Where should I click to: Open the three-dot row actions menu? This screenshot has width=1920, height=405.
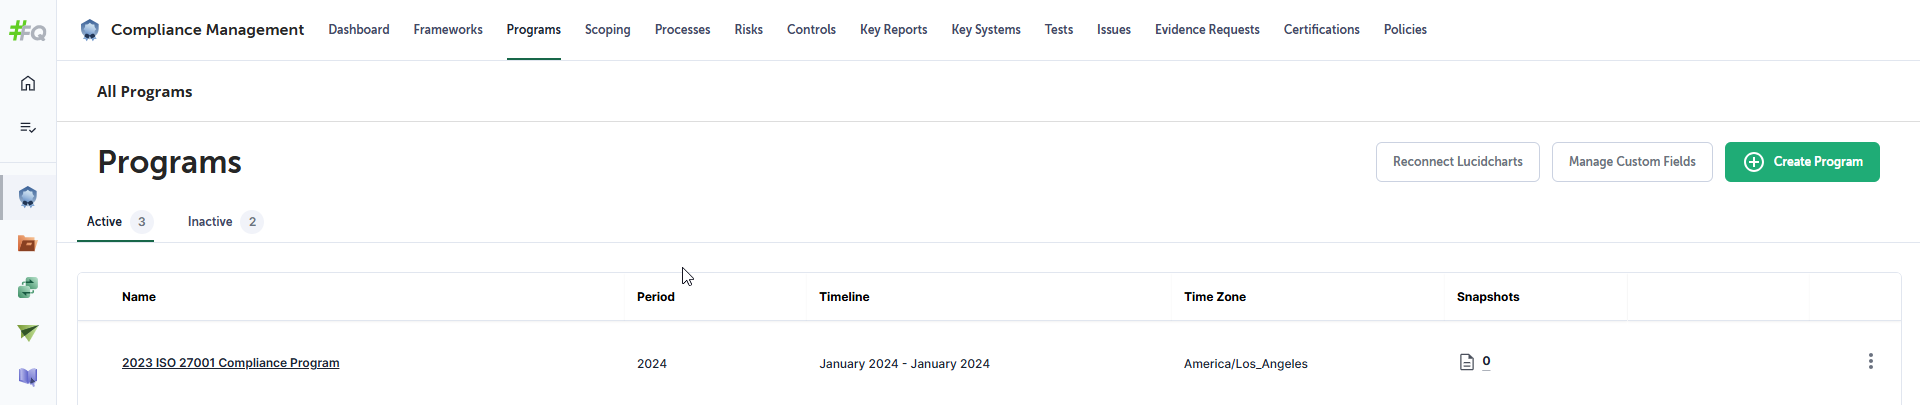(1870, 361)
